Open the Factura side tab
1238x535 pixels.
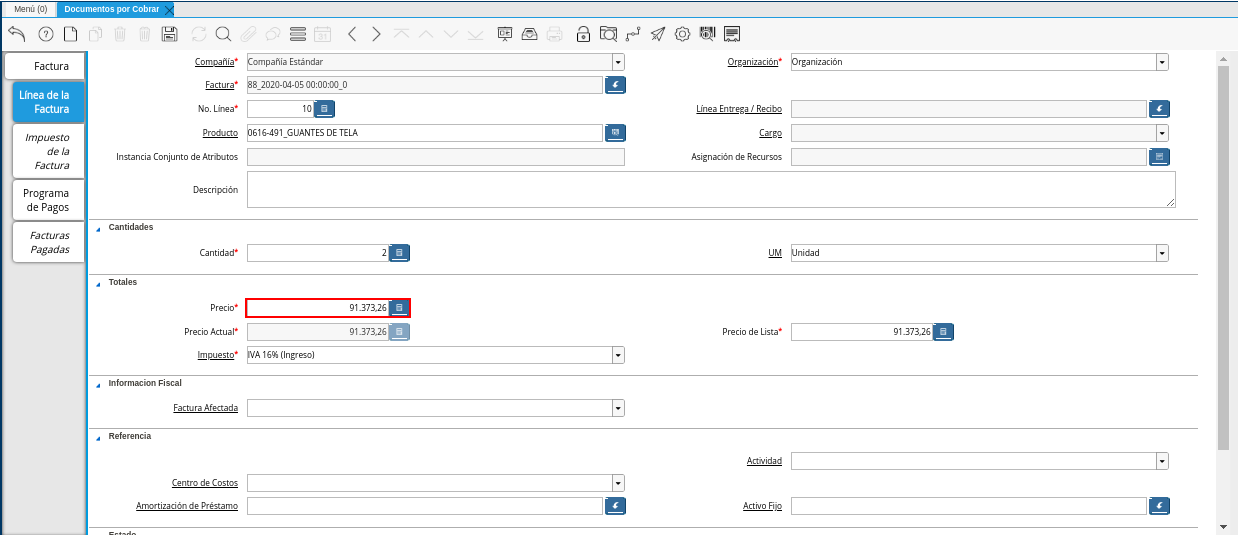click(45, 67)
